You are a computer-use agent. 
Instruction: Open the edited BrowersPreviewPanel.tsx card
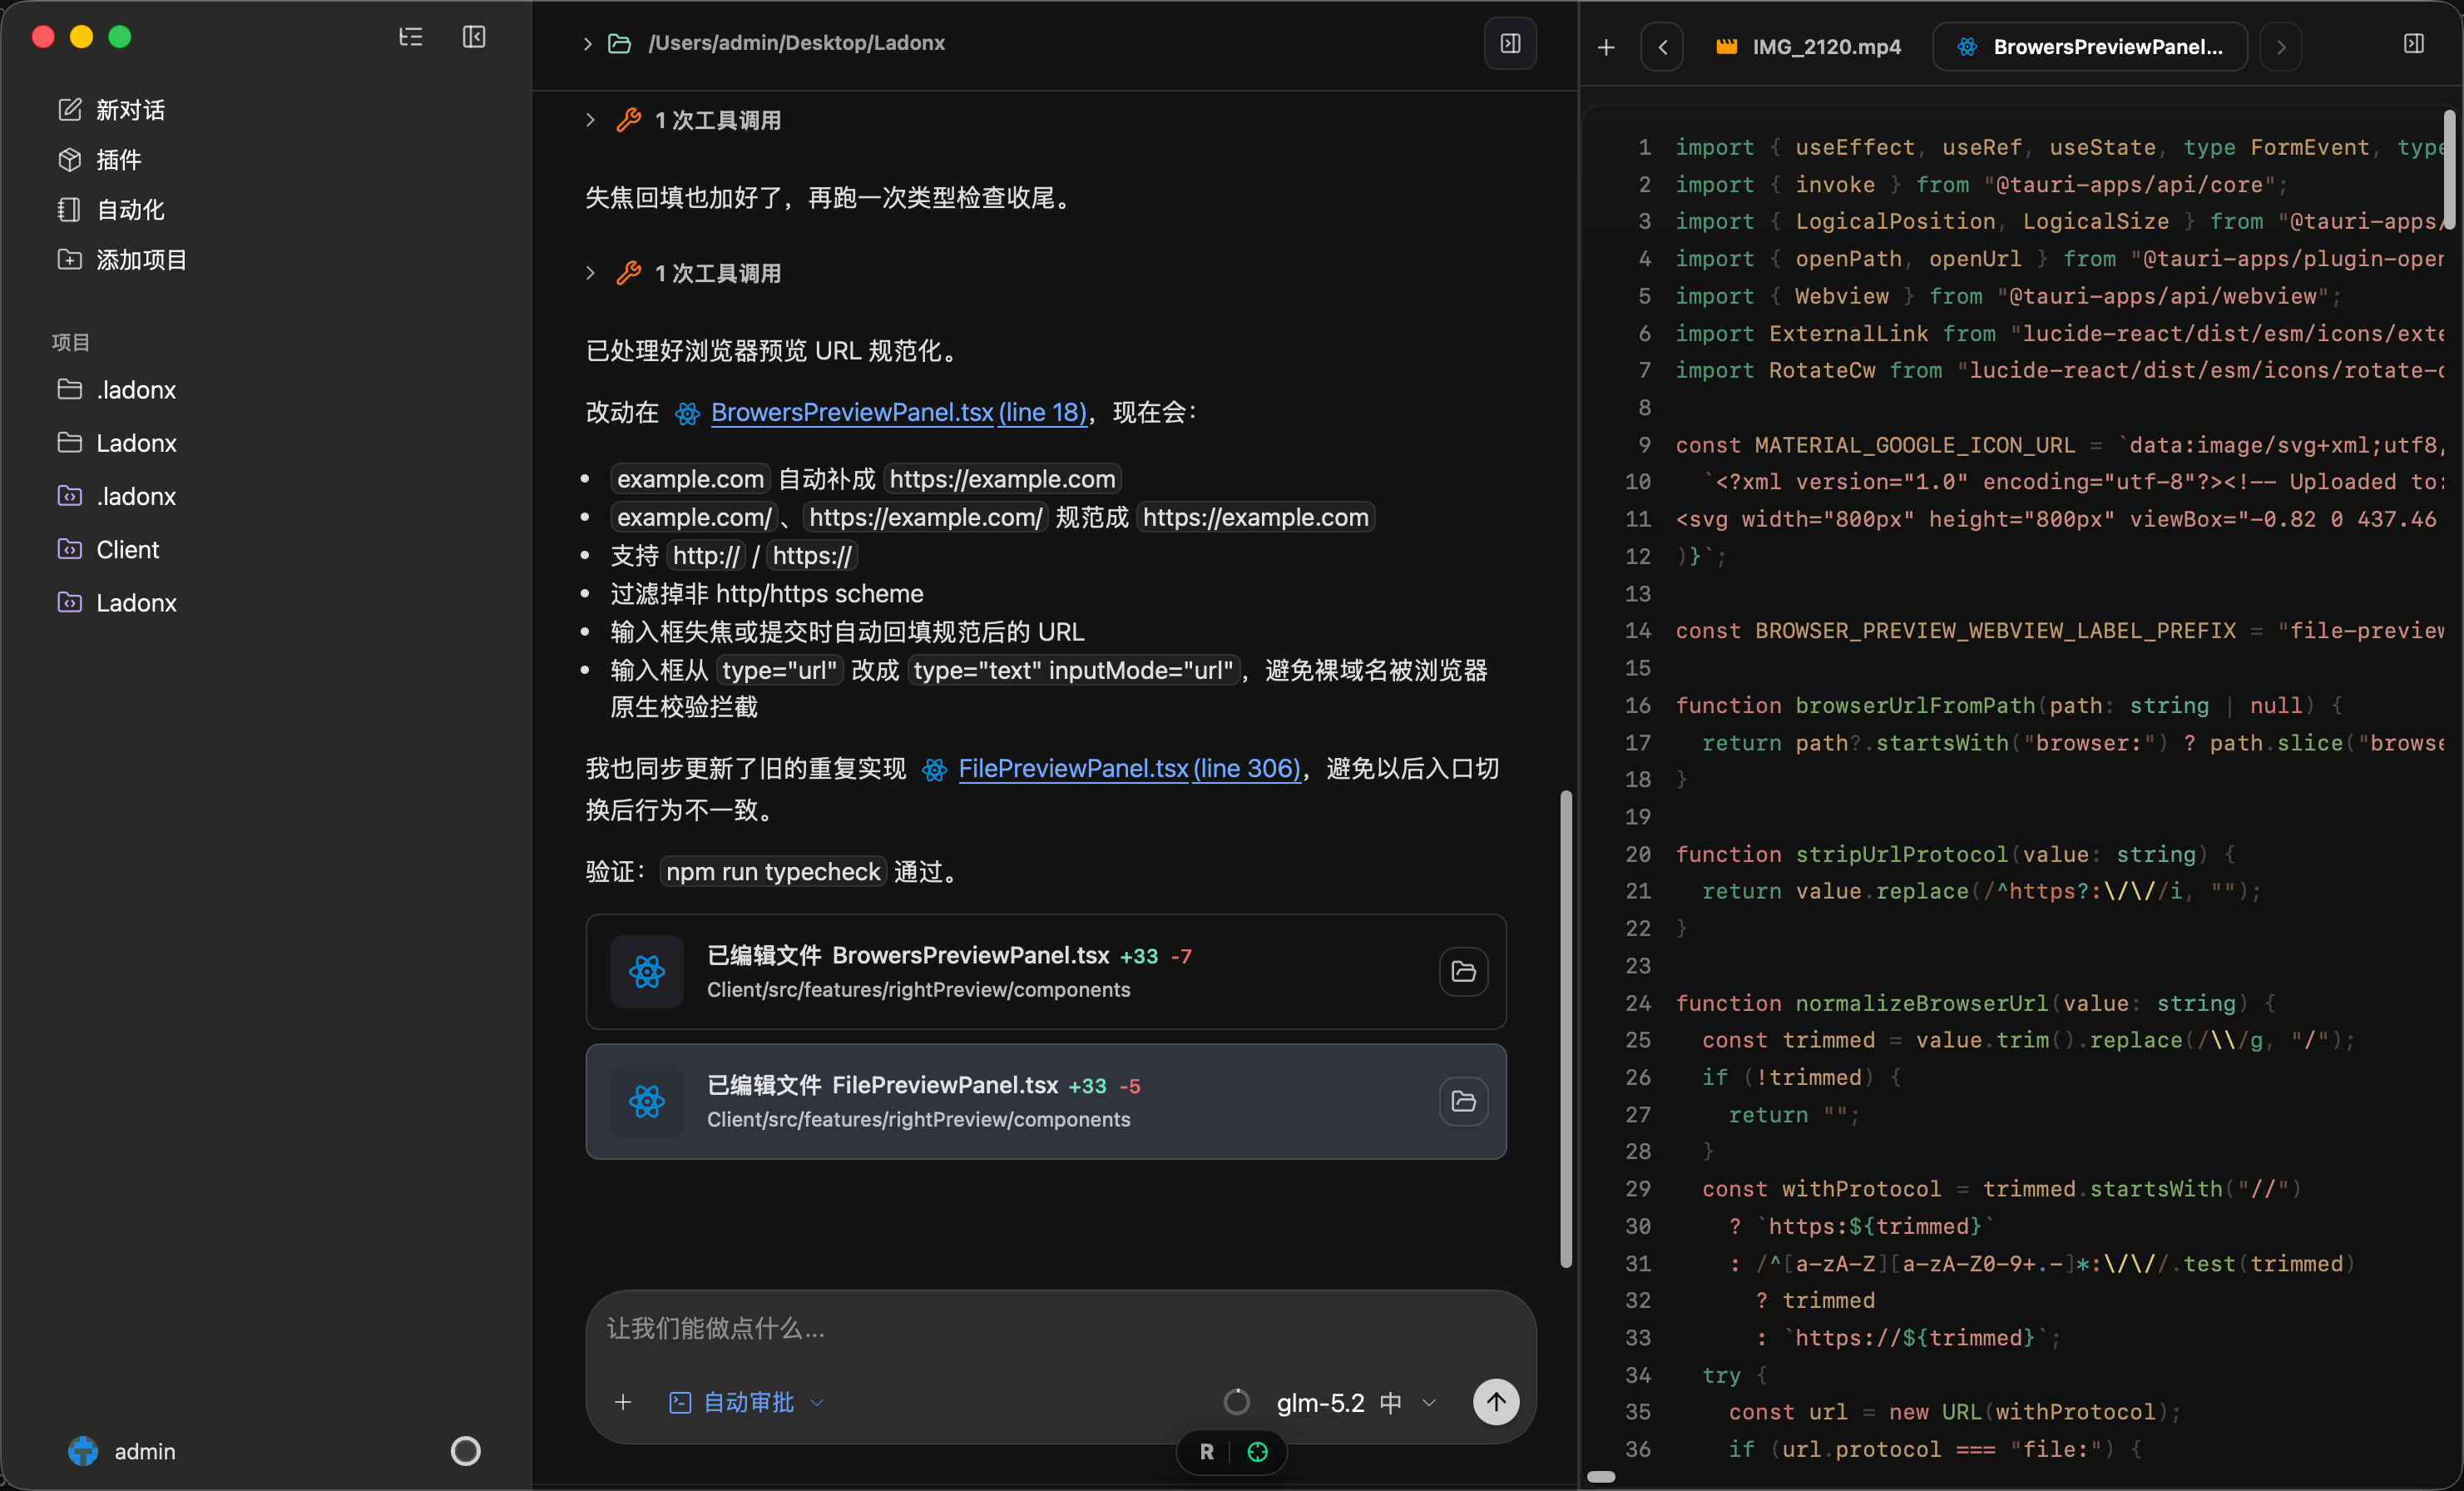(1046, 971)
